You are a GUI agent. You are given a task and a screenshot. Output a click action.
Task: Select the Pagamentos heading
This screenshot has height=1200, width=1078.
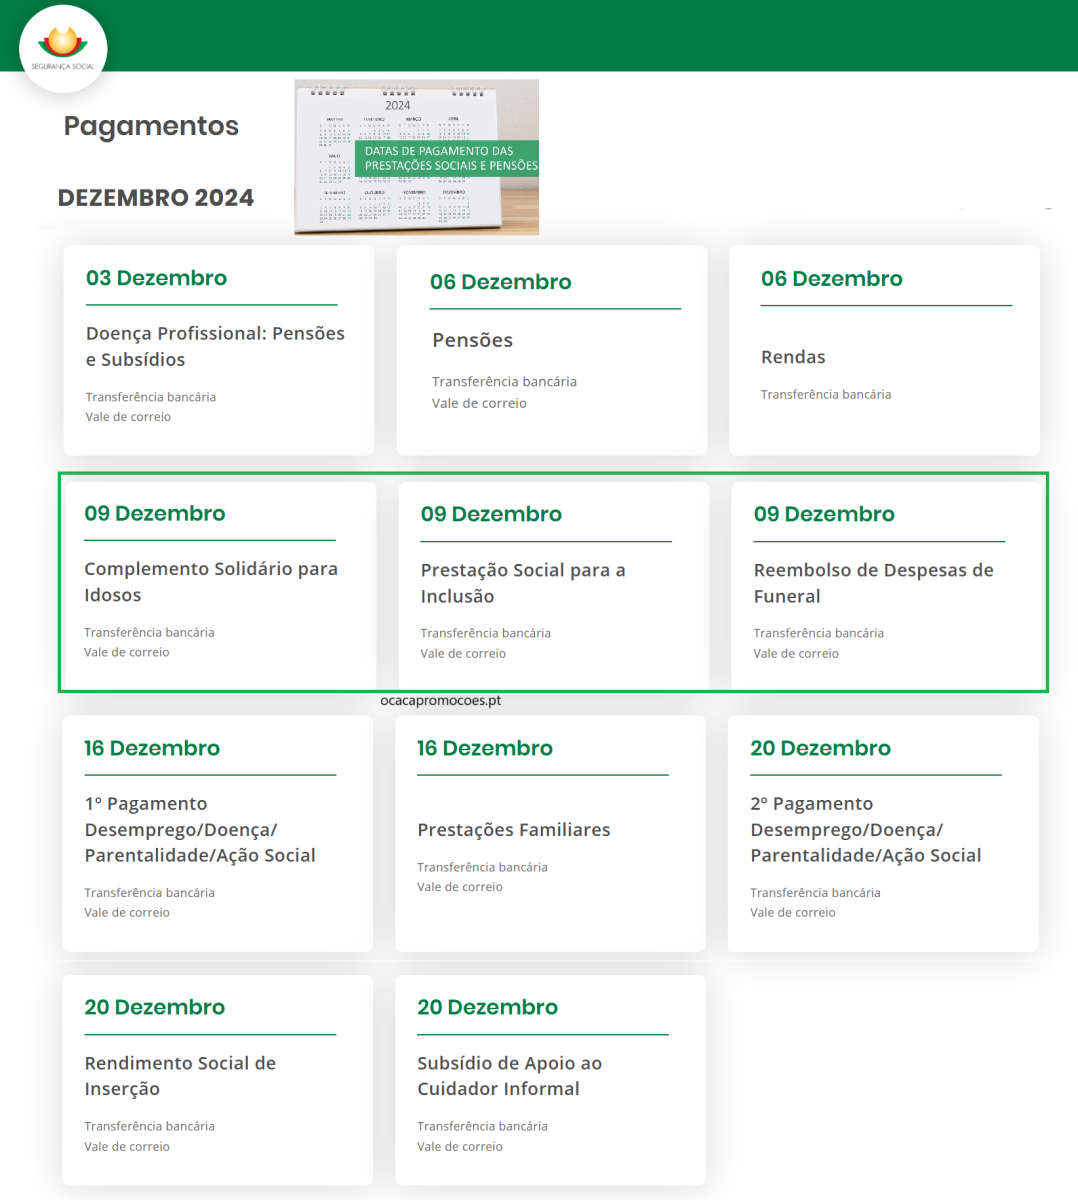151,126
